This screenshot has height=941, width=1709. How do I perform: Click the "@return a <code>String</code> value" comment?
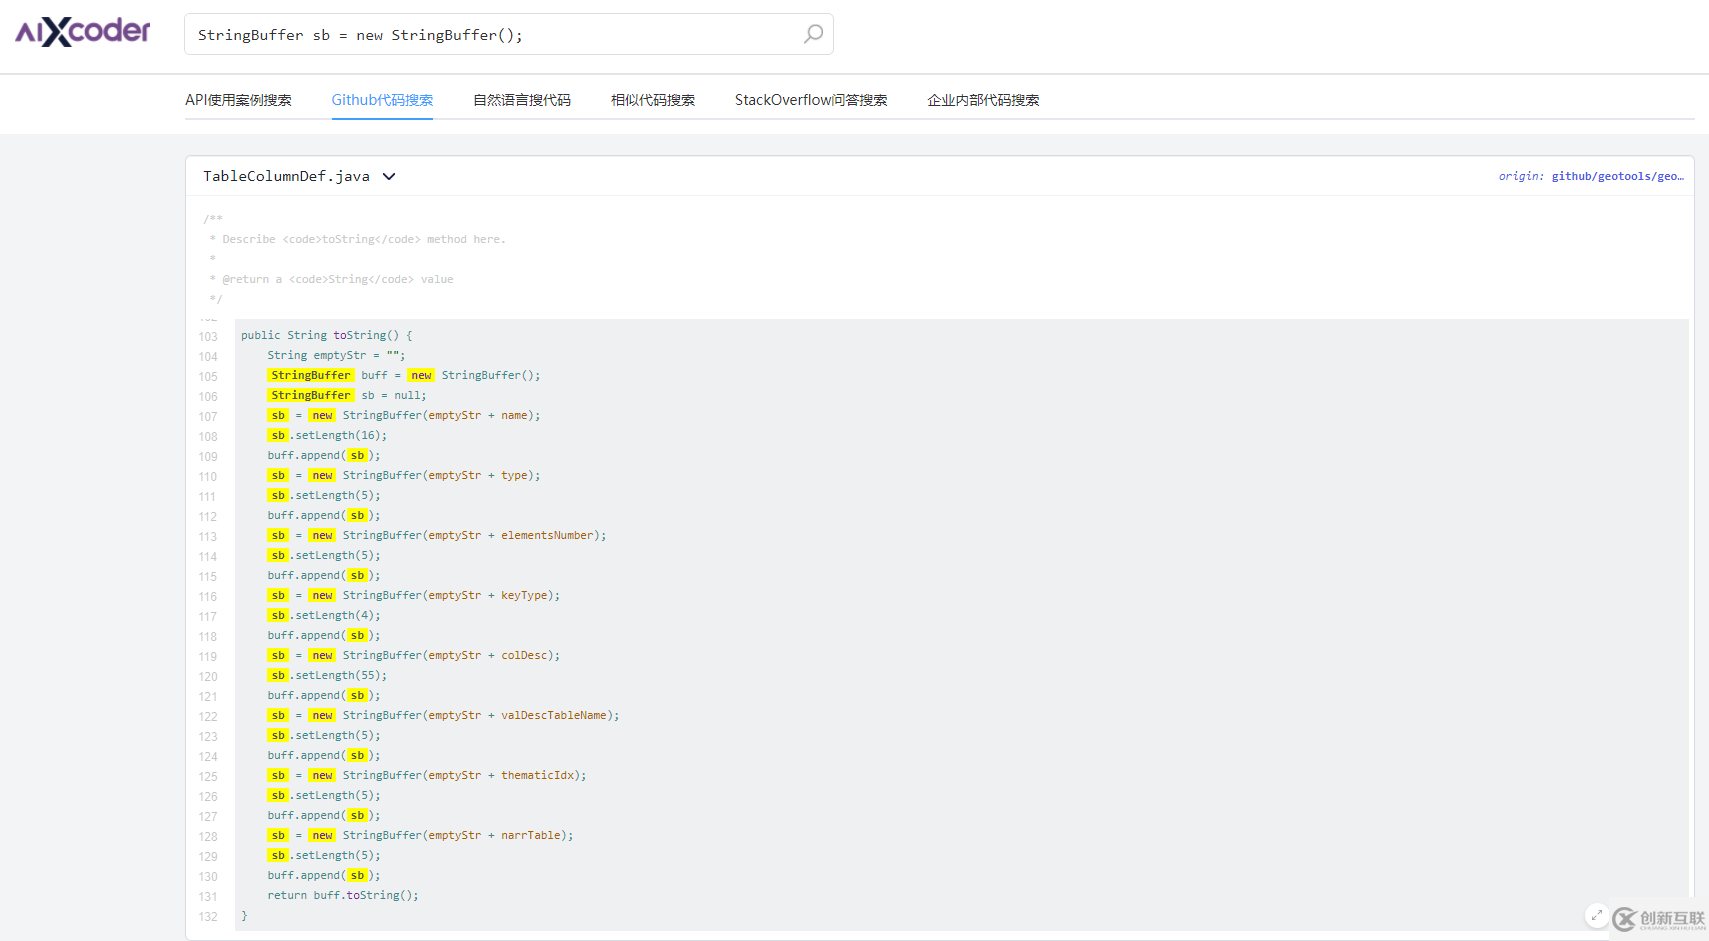337,279
